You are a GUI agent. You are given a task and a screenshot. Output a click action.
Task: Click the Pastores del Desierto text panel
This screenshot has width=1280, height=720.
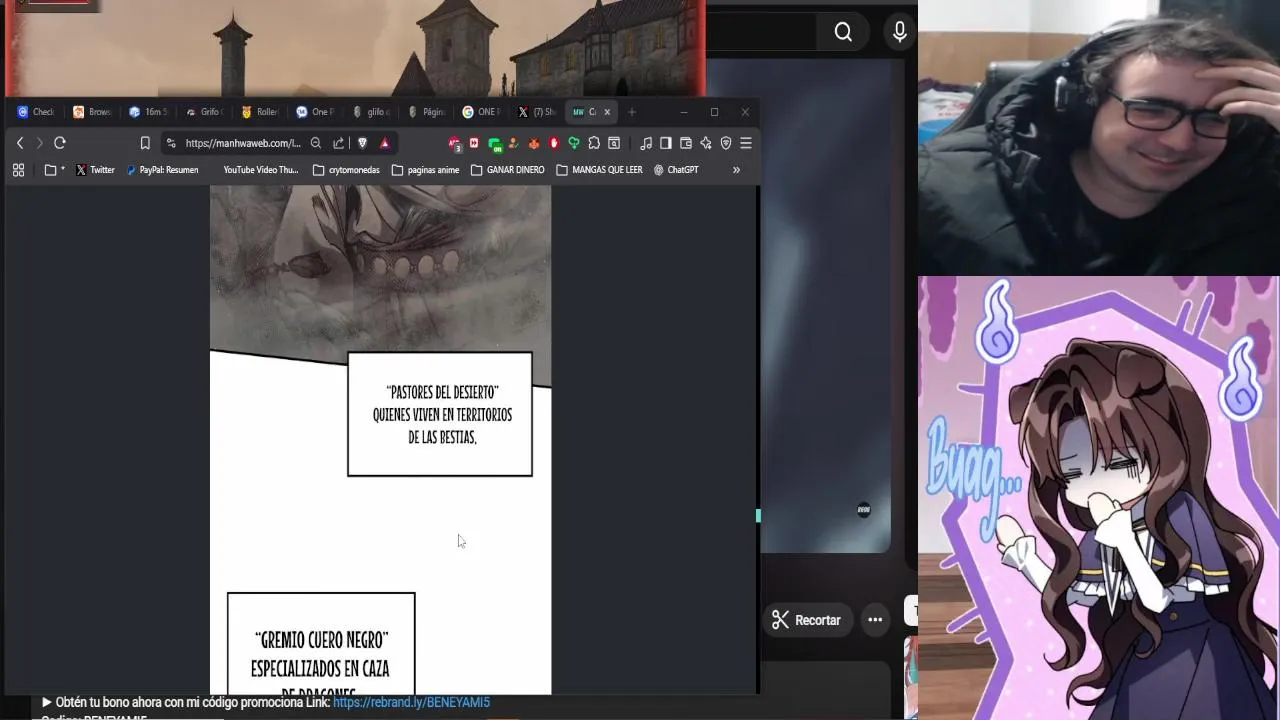coord(440,414)
